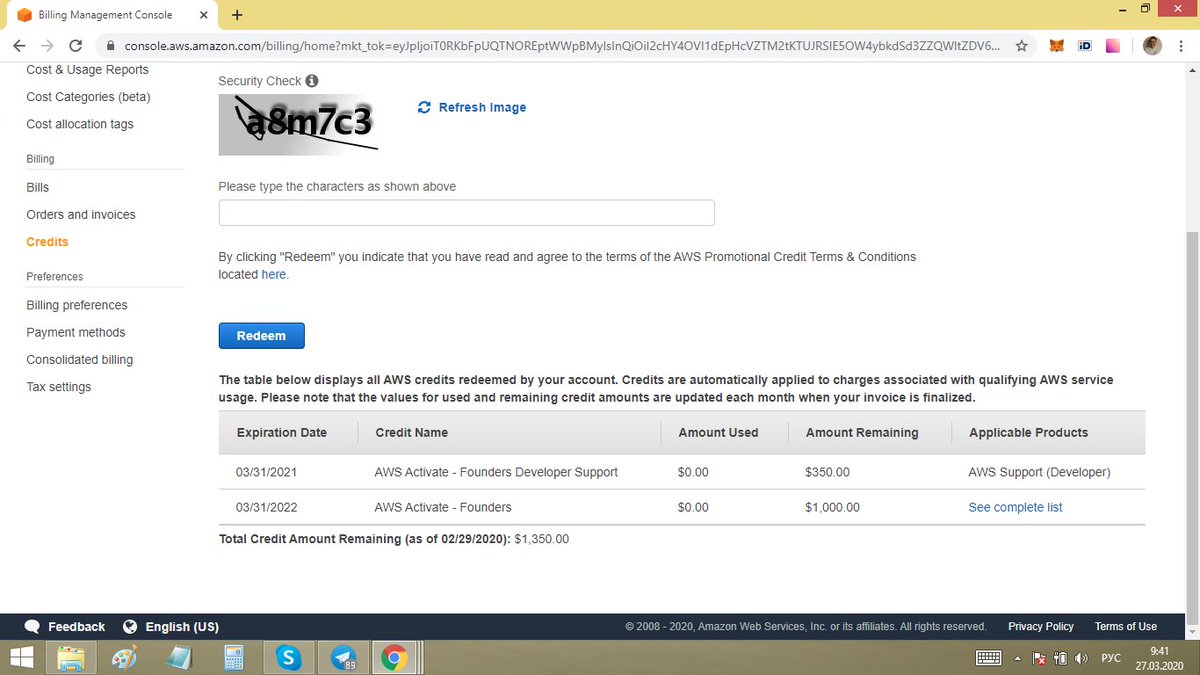
Task: View site info via the padlock icon
Action: (109, 46)
